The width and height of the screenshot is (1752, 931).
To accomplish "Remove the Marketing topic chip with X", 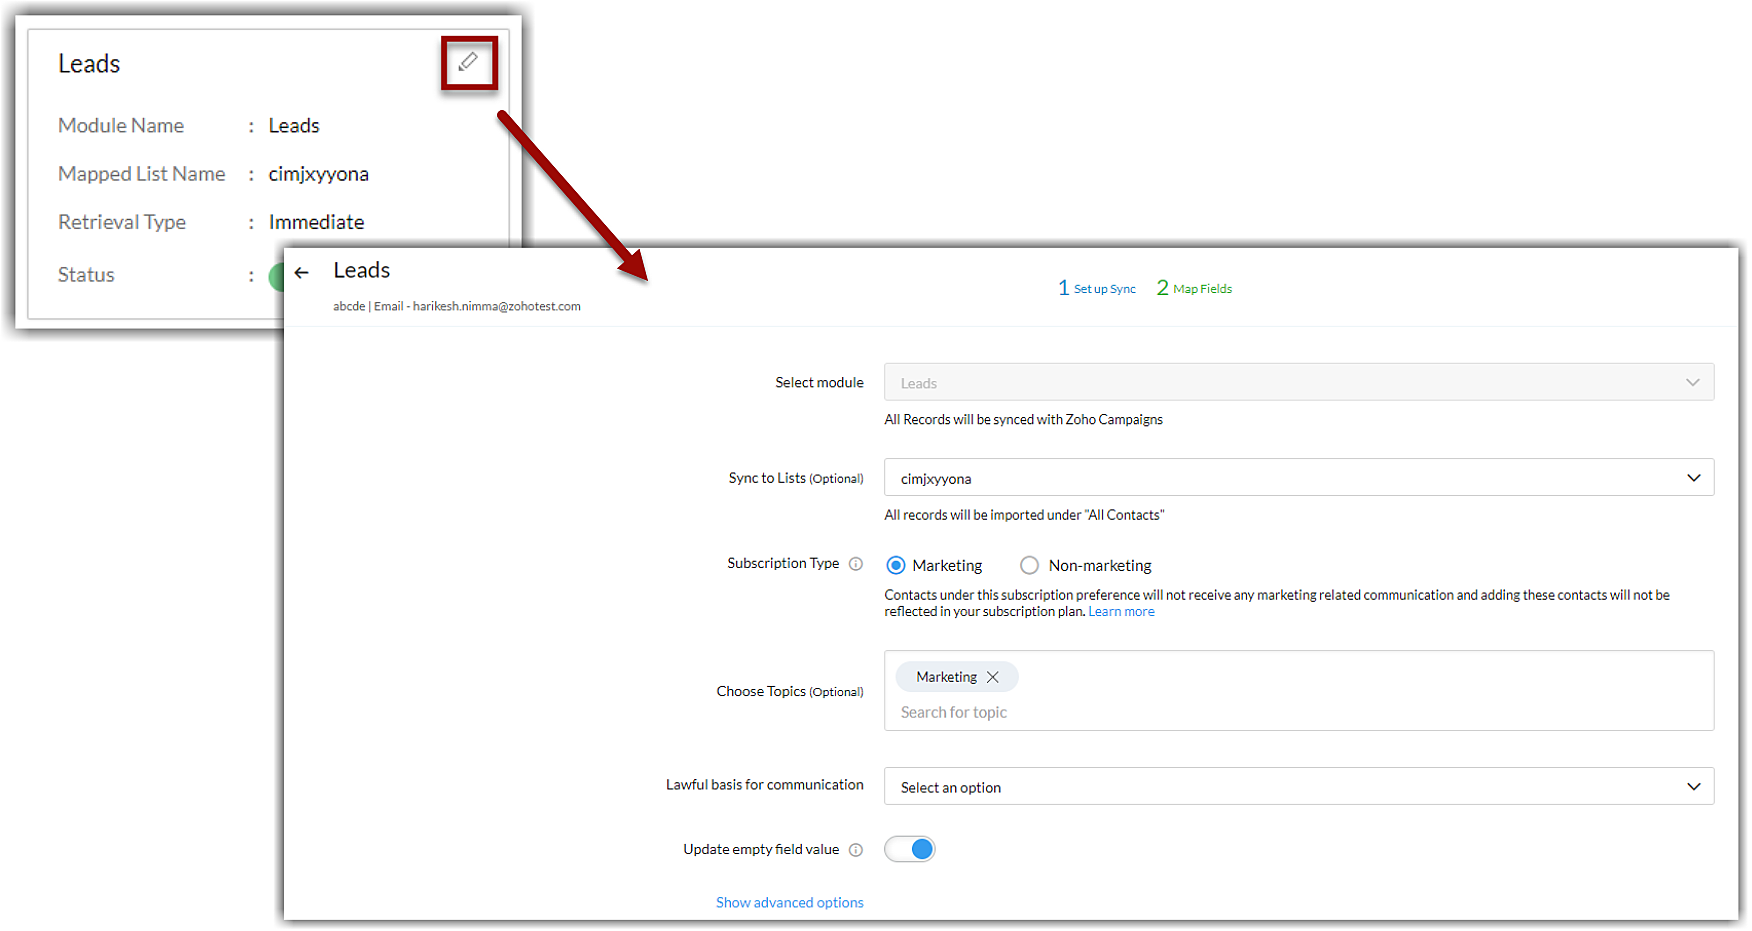I will pyautogui.click(x=993, y=677).
